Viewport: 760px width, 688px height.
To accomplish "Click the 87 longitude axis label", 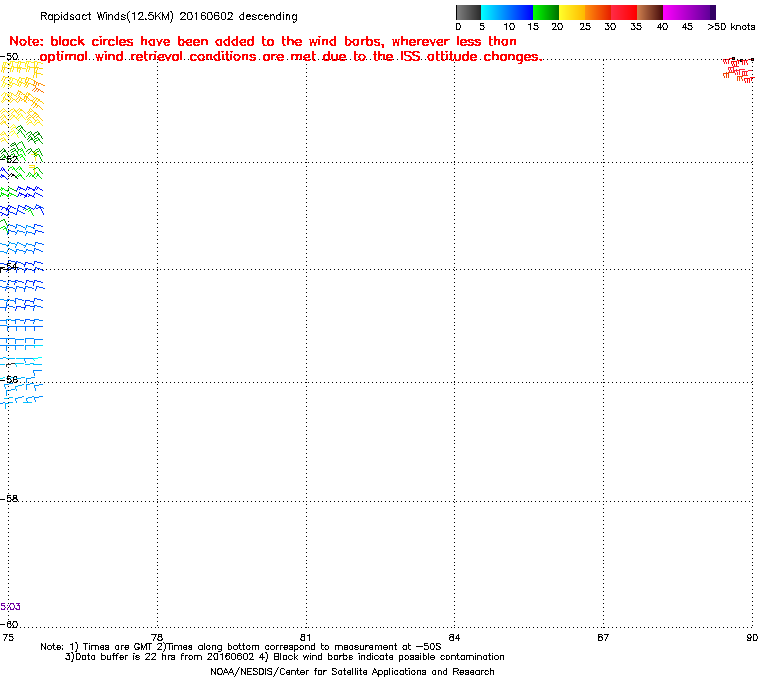I will pos(603,638).
